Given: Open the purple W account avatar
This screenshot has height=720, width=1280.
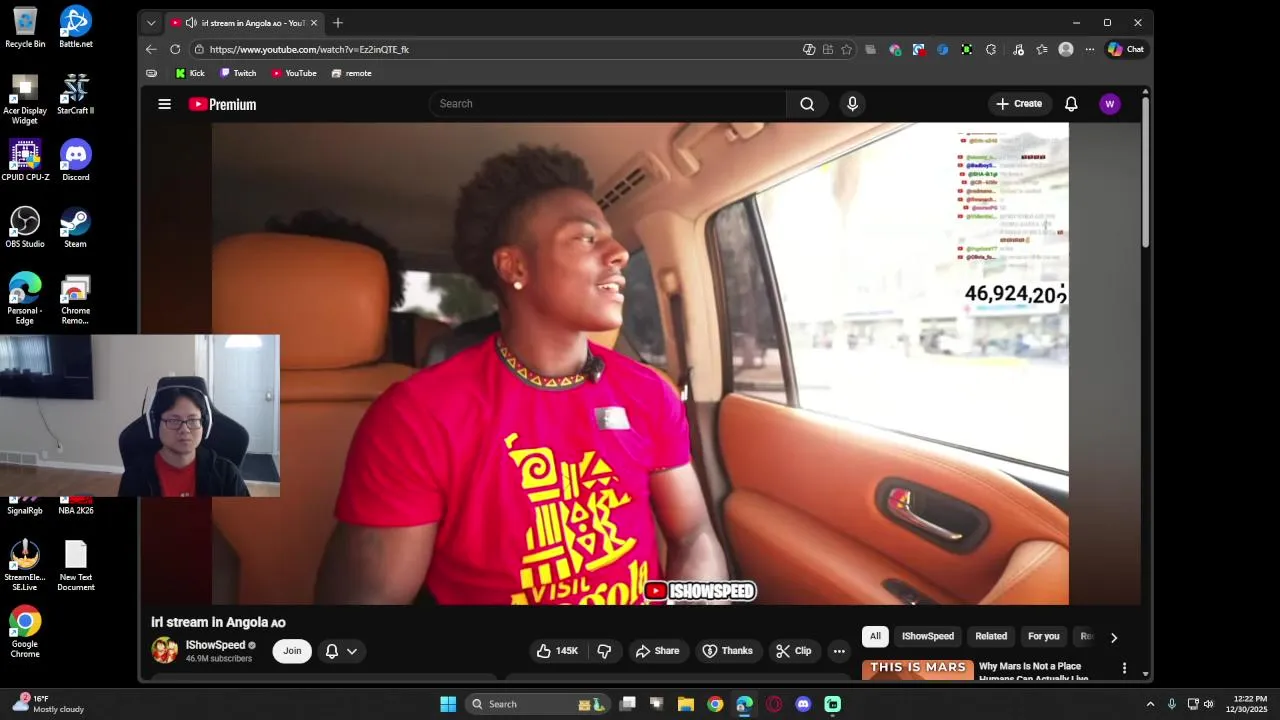Looking at the screenshot, I should pos(1109,104).
